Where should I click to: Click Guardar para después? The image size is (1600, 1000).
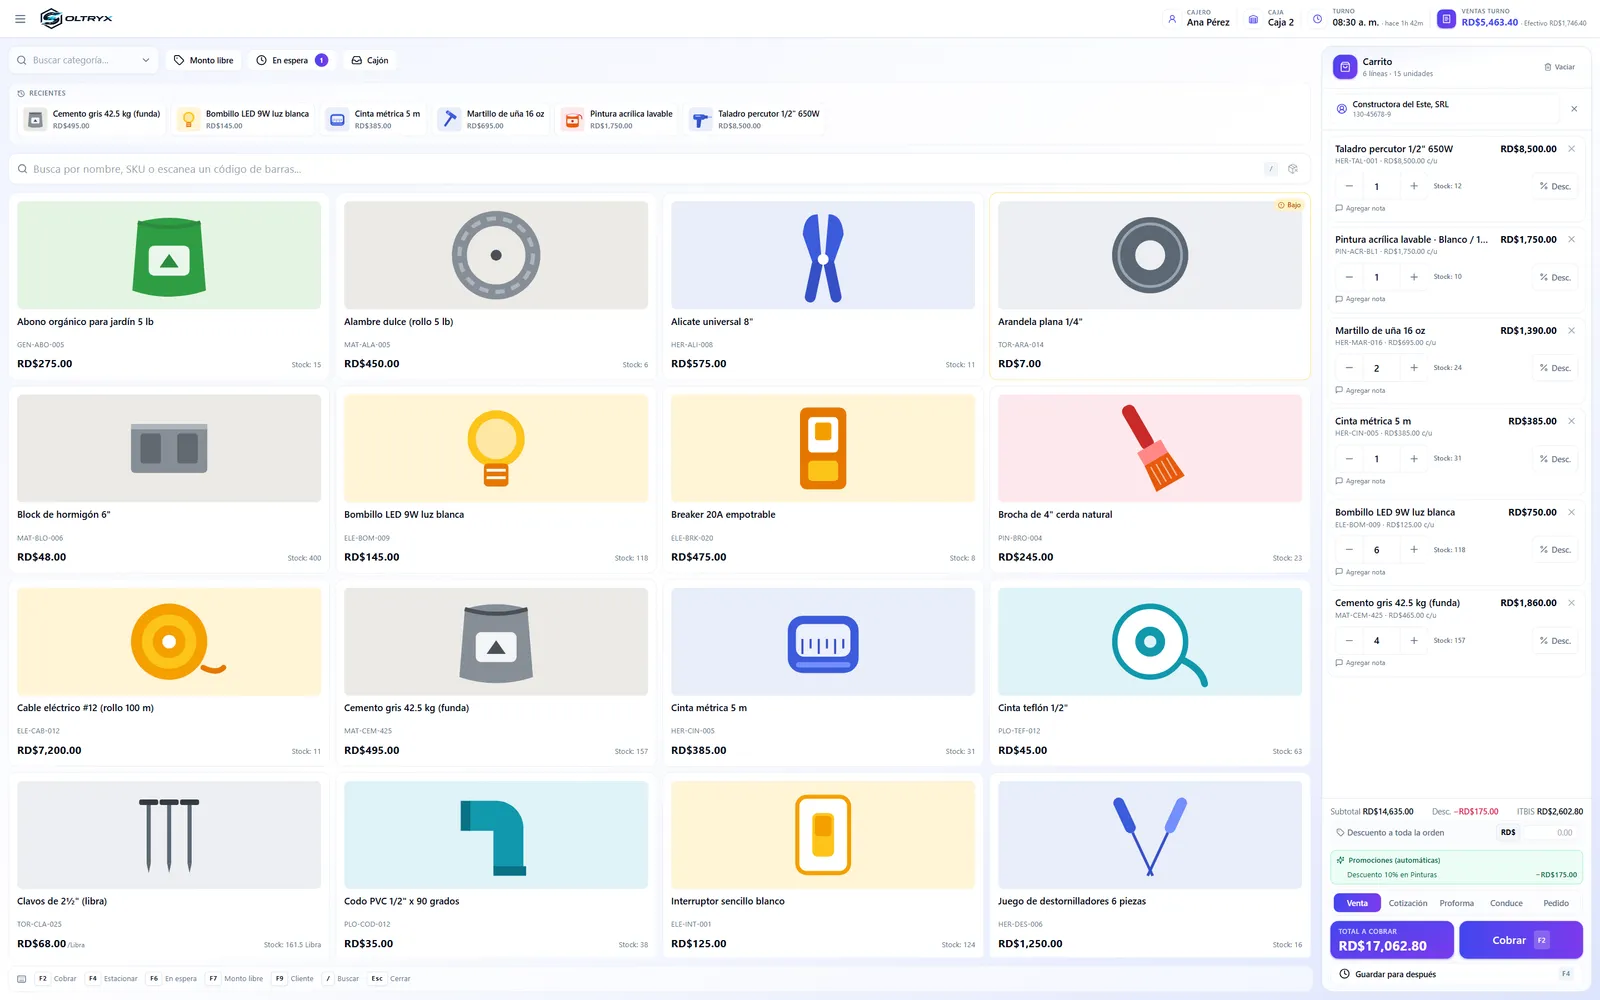pyautogui.click(x=1457, y=974)
